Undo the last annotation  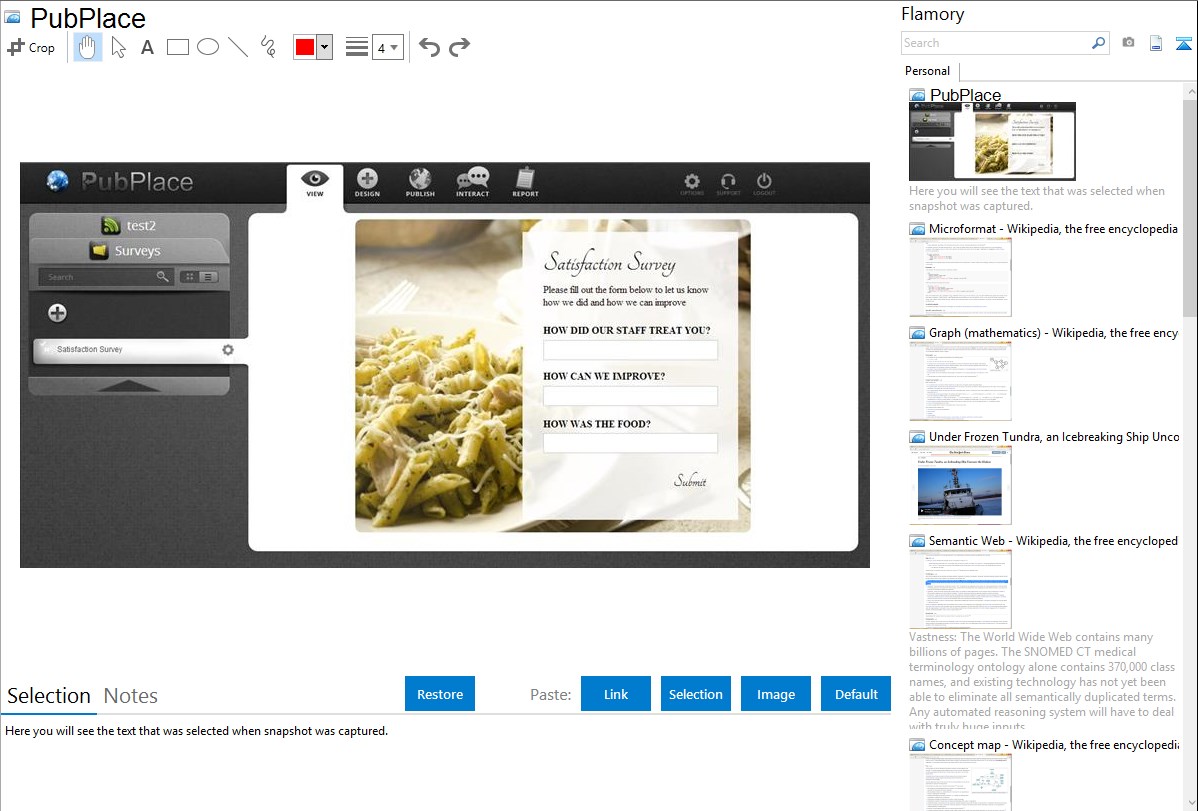coord(429,47)
